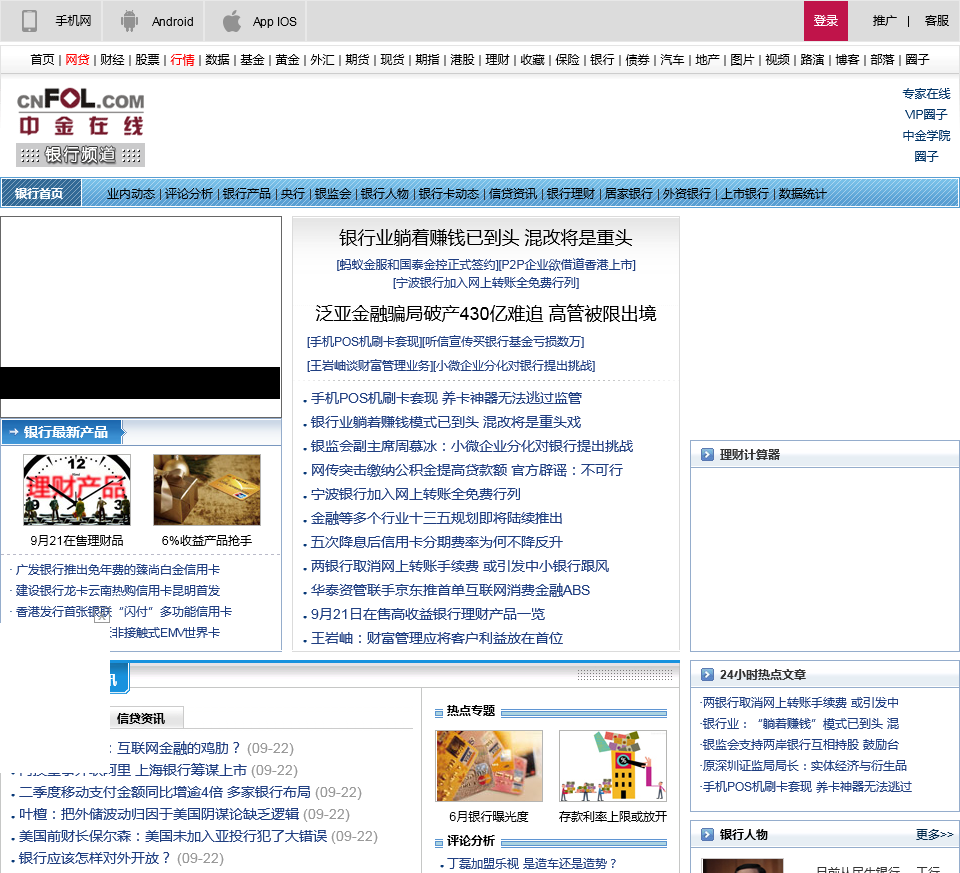Screen dimensions: 960x873
Task: Open the red 行情 navigation item
Action: [x=182, y=59]
